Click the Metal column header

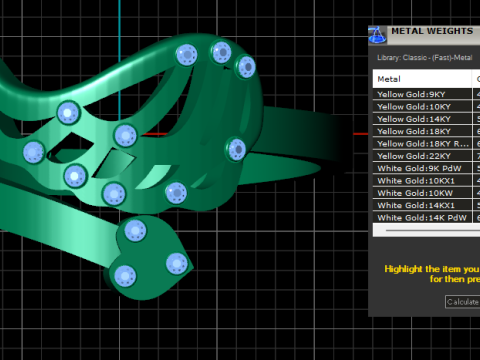(x=422, y=79)
